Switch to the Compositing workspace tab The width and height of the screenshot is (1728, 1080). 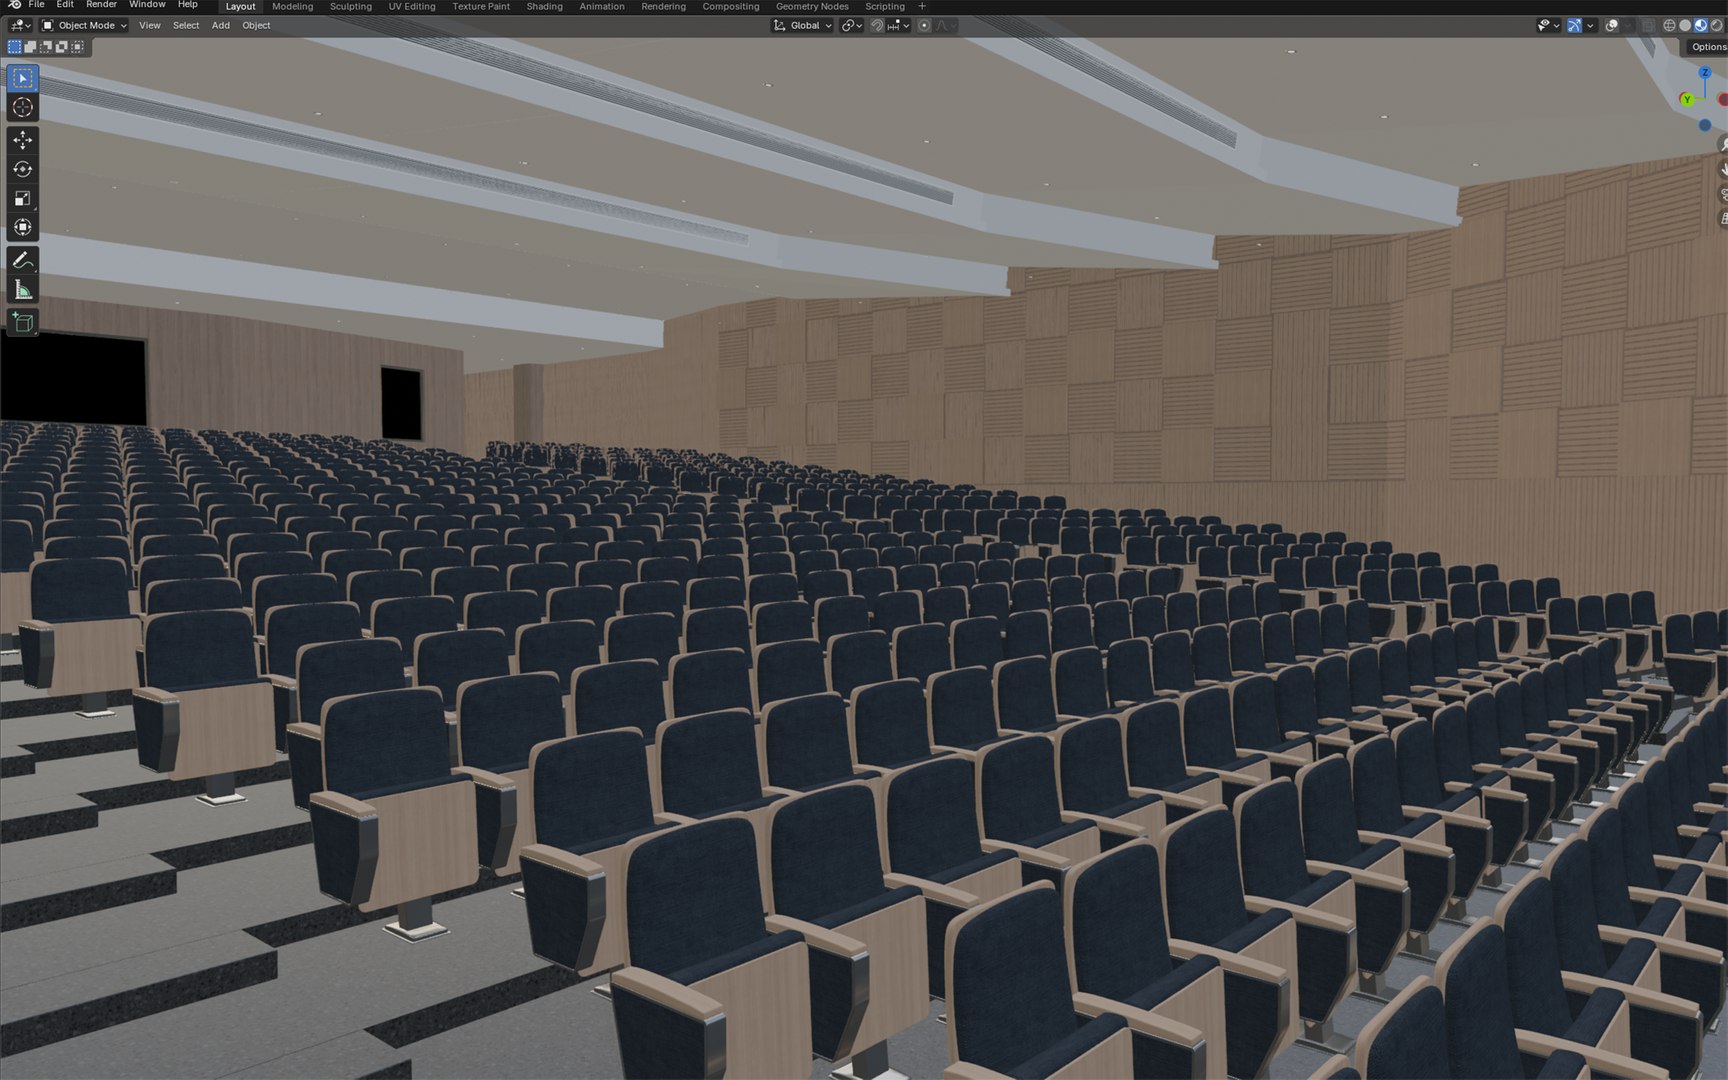click(x=730, y=6)
